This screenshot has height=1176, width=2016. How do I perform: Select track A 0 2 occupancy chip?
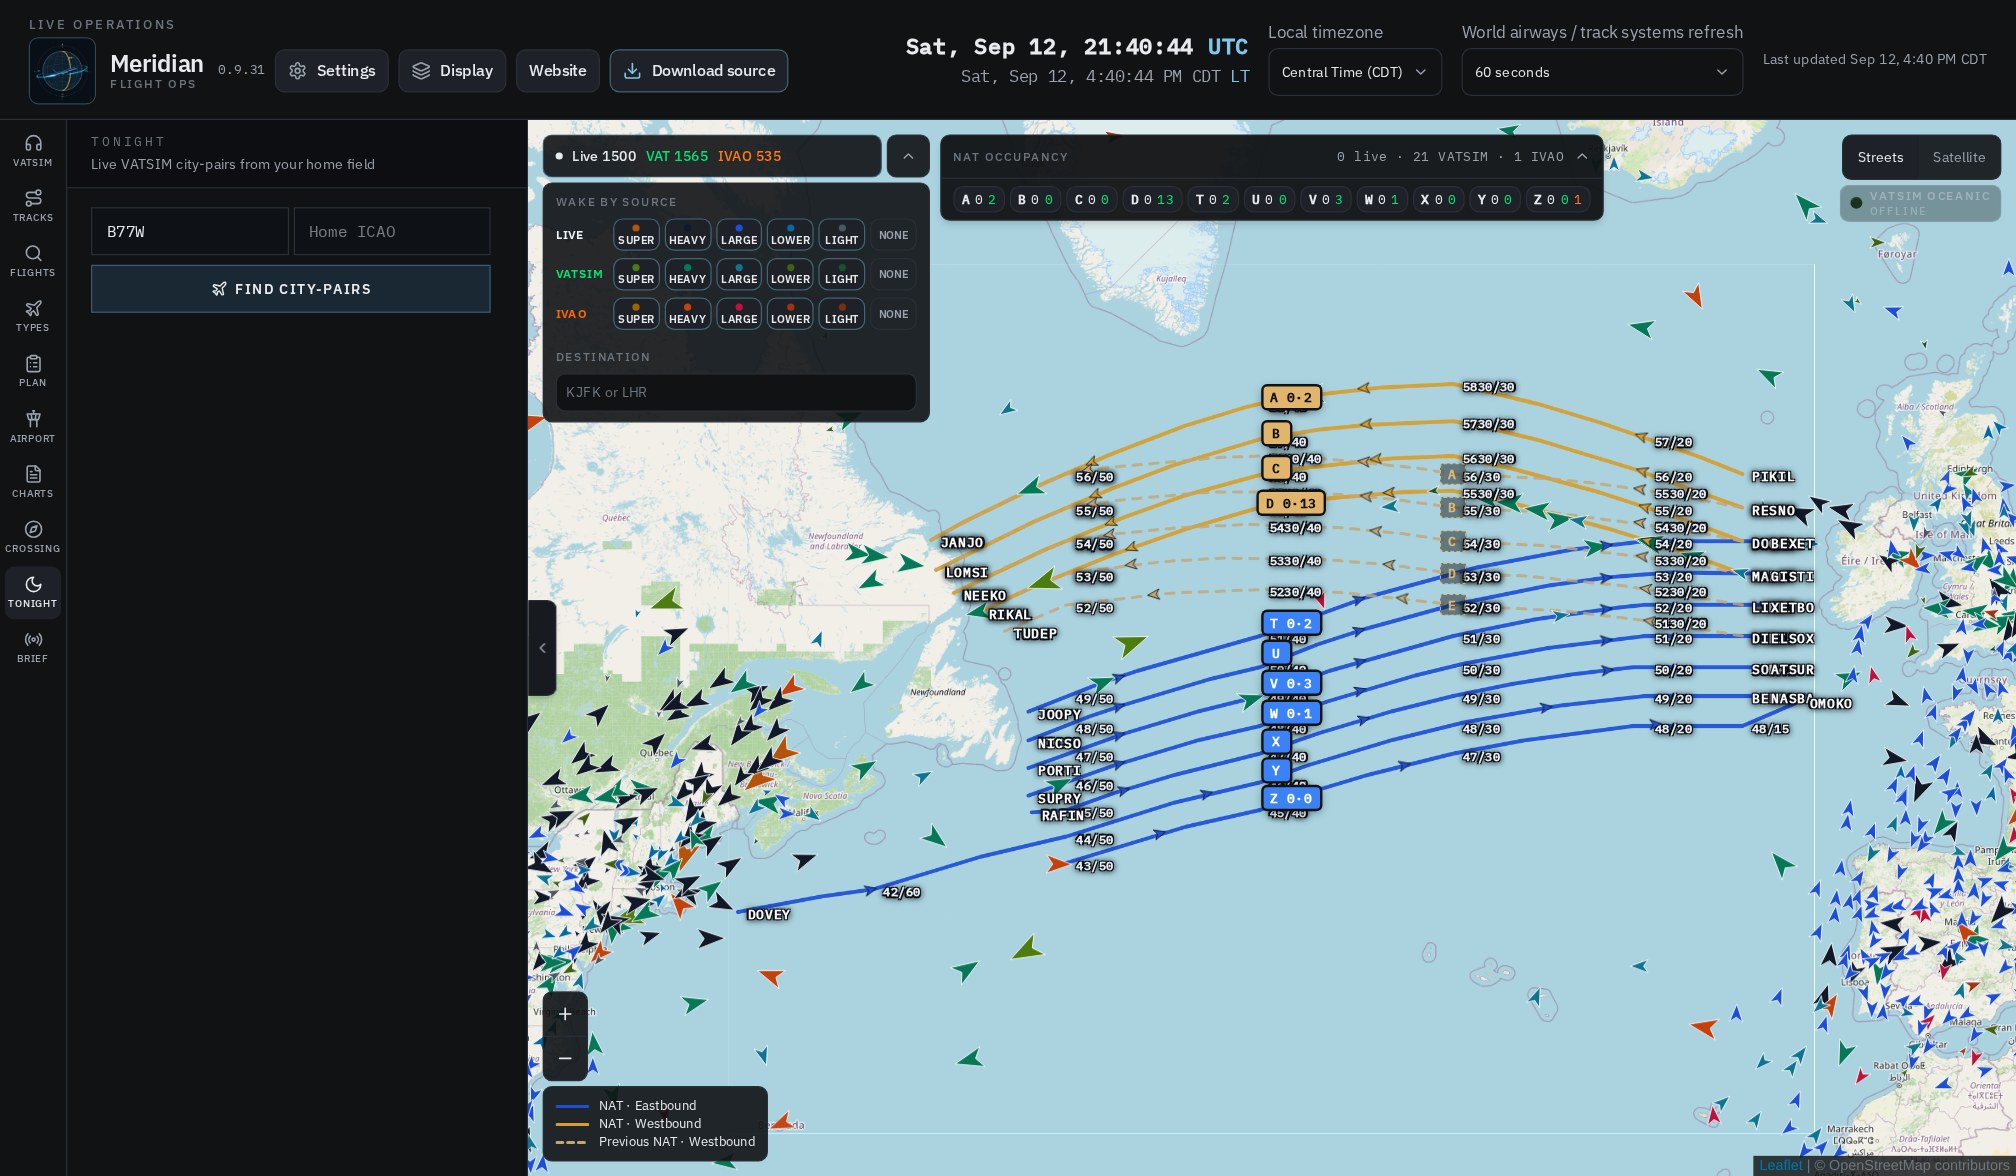point(978,200)
